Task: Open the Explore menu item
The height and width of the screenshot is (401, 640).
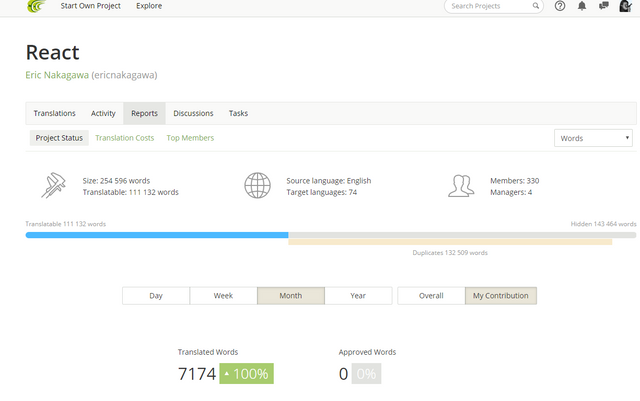Action: pos(149,6)
